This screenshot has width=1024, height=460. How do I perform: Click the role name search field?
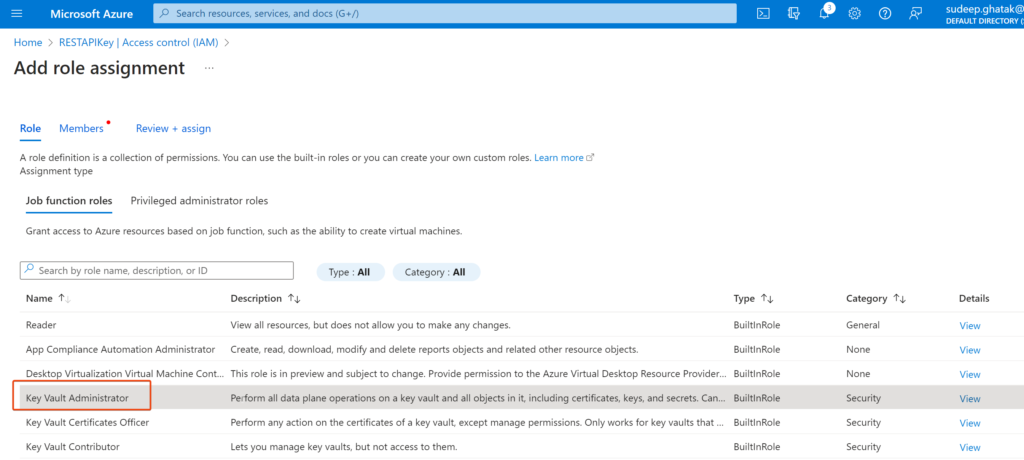pyautogui.click(x=157, y=271)
